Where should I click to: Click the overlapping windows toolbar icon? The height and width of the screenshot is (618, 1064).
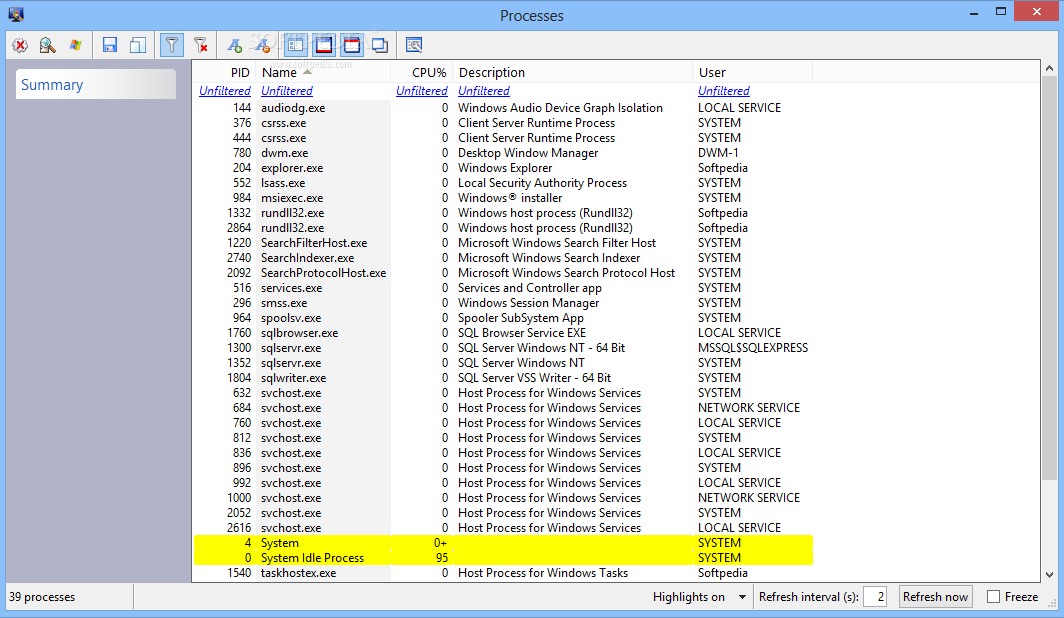point(380,45)
